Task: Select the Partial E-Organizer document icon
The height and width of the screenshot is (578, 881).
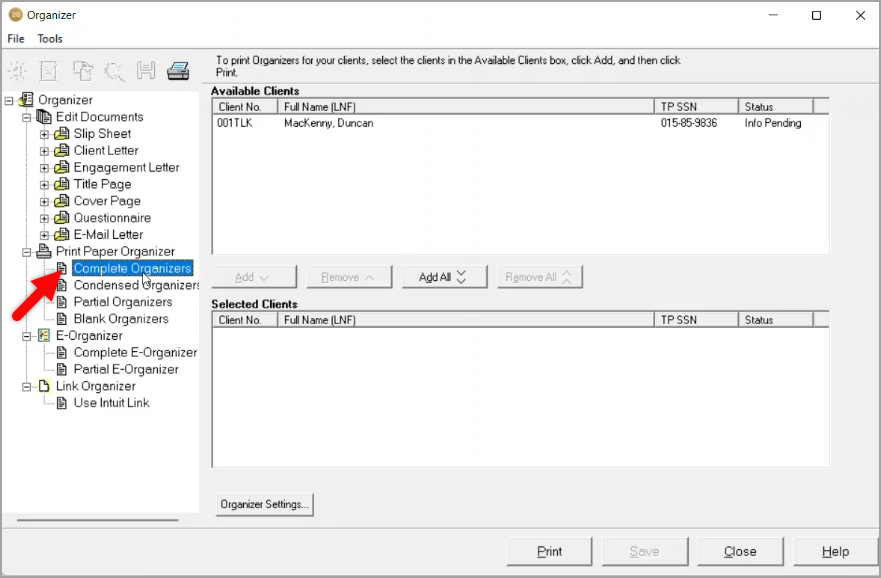Action: pos(62,370)
